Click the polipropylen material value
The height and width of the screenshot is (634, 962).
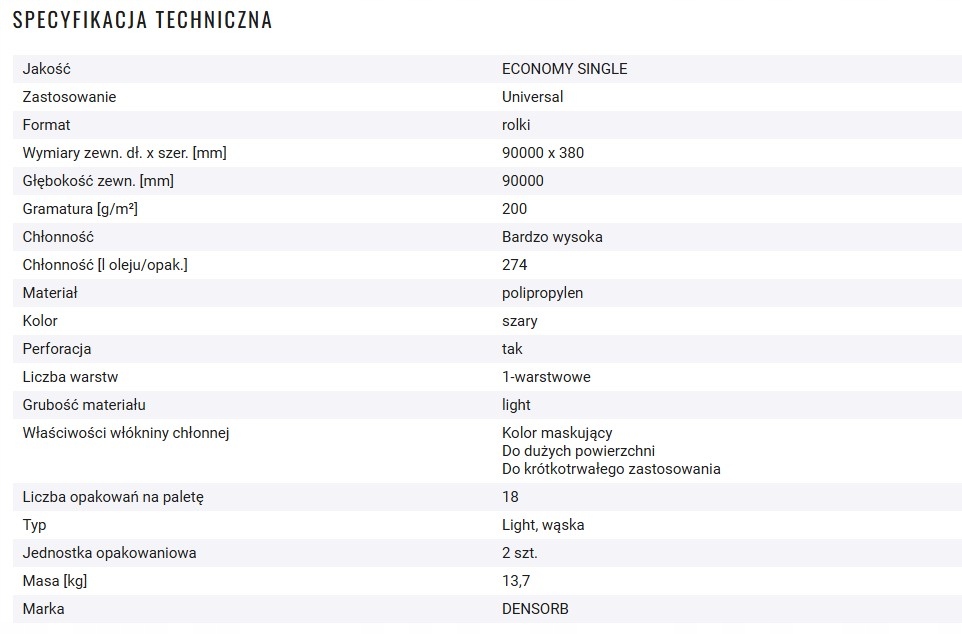(x=542, y=293)
